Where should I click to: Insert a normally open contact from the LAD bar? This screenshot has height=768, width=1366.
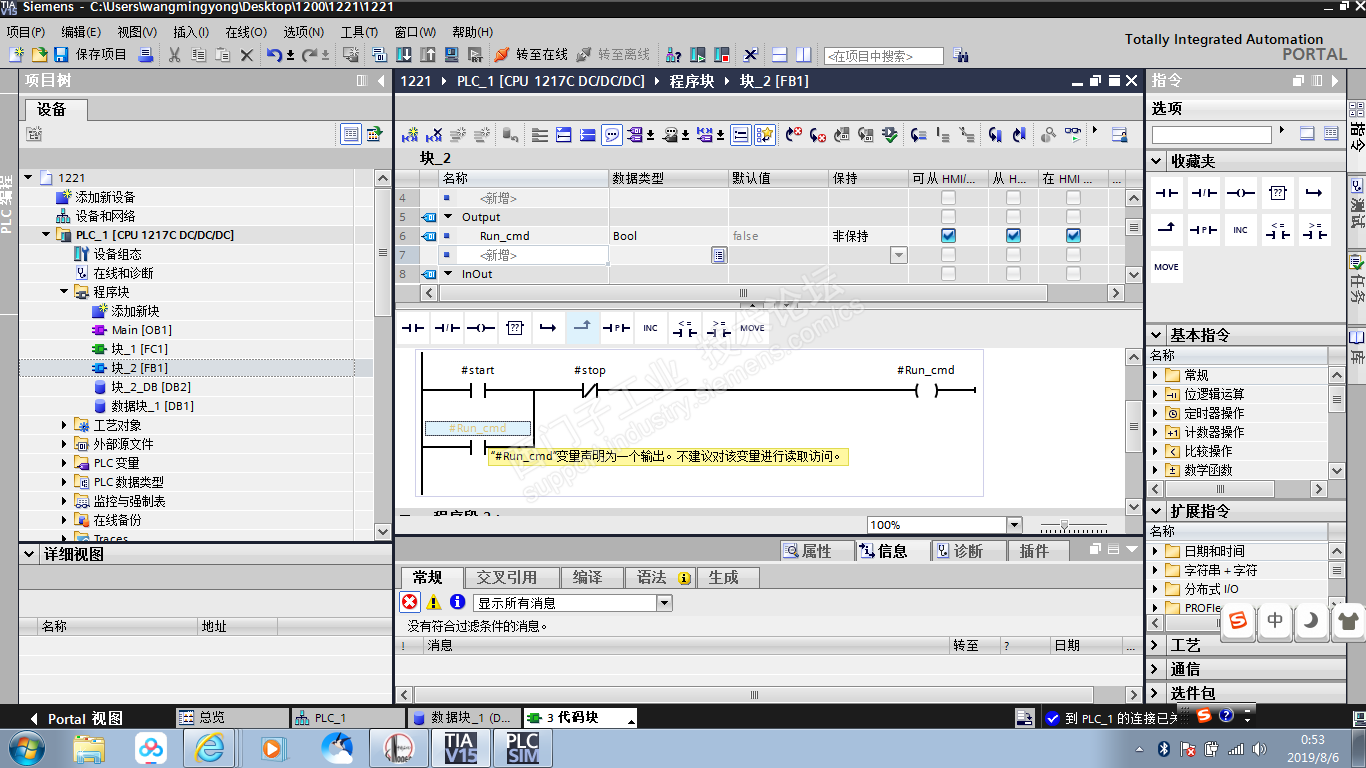413,327
